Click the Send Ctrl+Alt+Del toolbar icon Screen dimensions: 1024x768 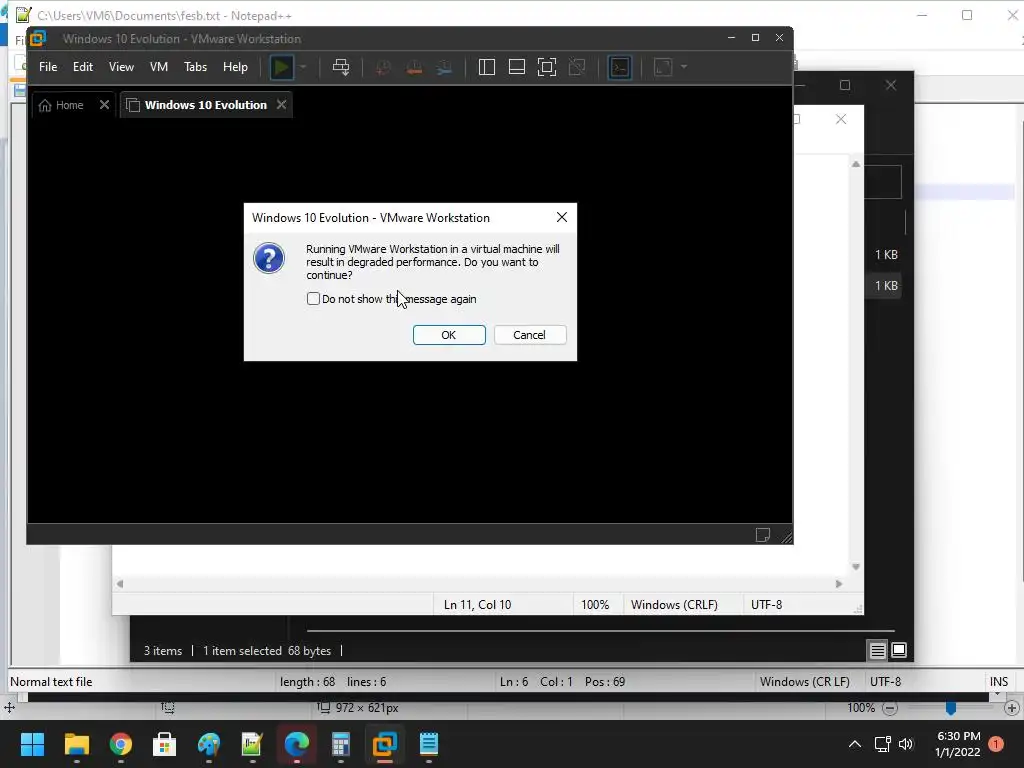point(341,67)
